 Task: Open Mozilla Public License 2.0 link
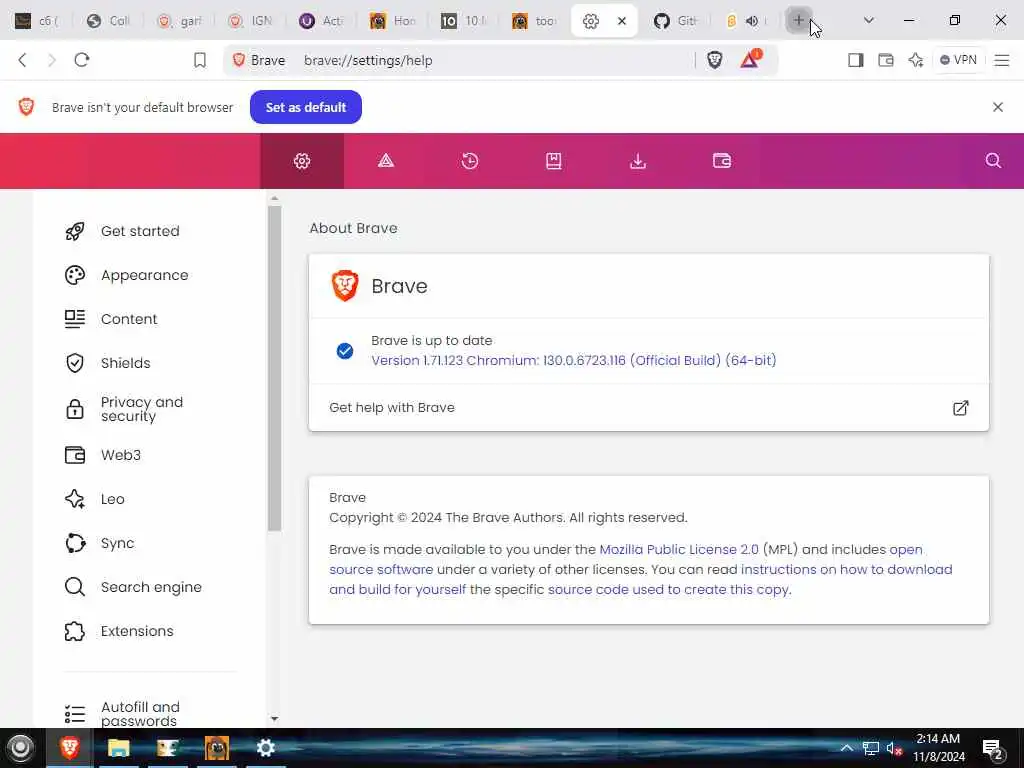[x=679, y=549]
